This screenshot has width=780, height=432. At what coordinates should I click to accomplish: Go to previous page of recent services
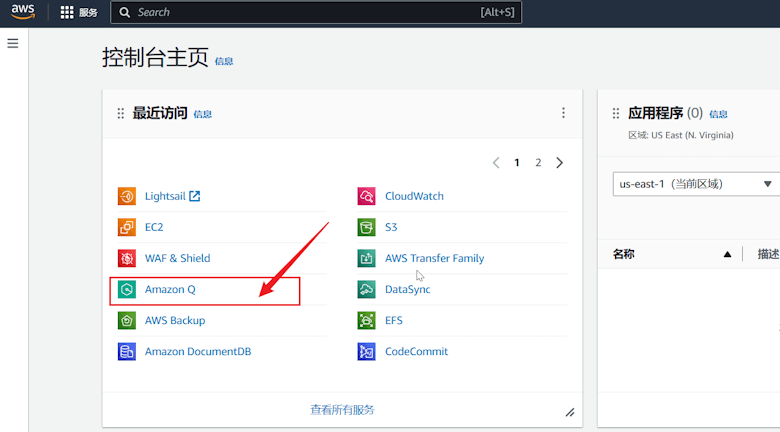pos(496,163)
